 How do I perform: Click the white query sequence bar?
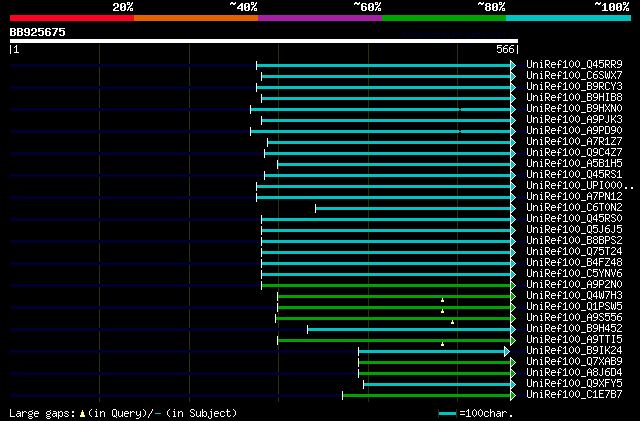[x=264, y=41]
